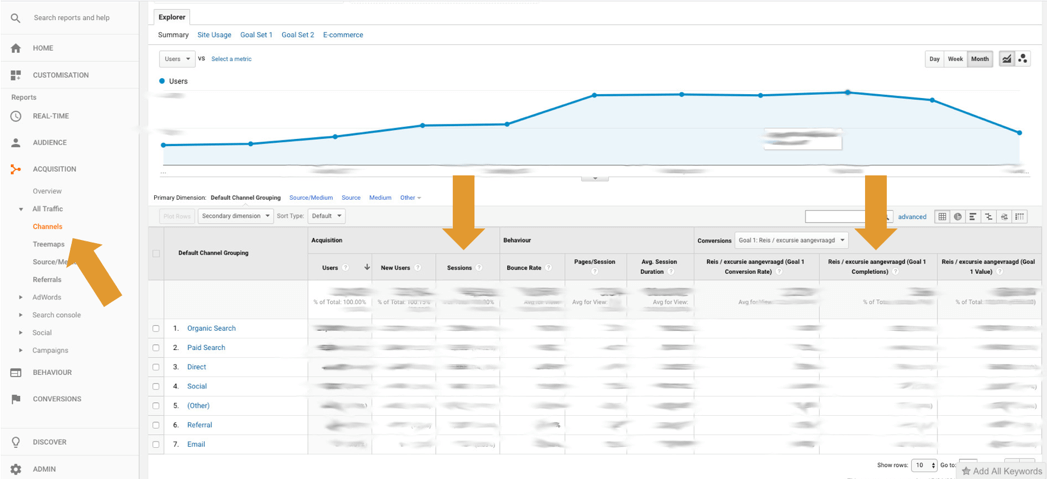Open the Users metric dropdown
The height and width of the screenshot is (479, 1047).
pos(177,59)
